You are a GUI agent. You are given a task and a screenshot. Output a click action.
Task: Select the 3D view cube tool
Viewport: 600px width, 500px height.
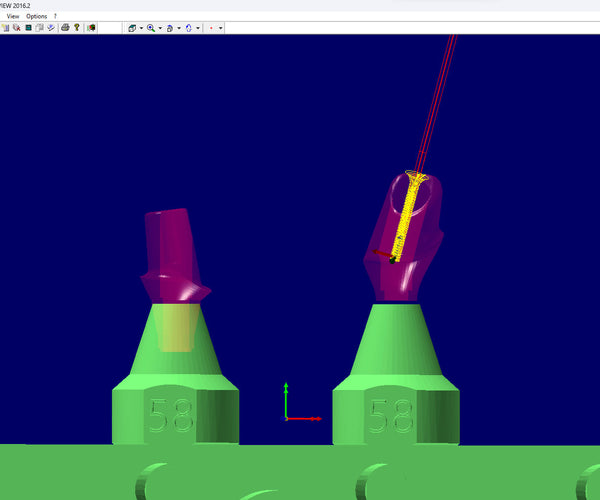pyautogui.click(x=132, y=28)
